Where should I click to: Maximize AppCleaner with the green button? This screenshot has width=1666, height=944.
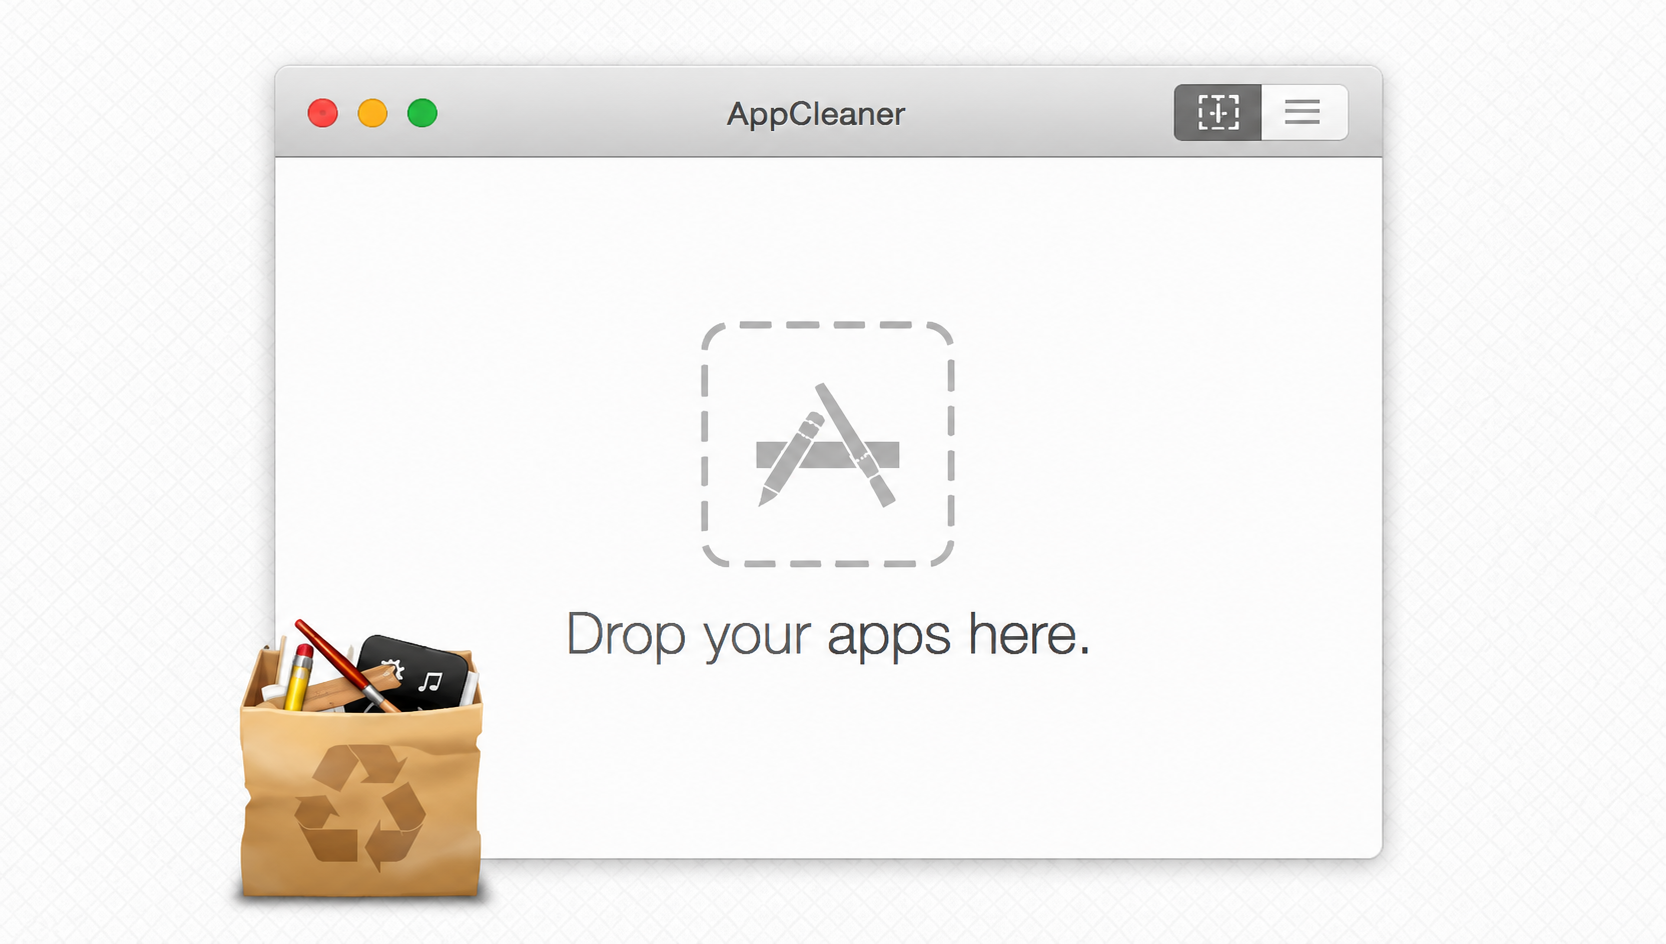coord(422,113)
